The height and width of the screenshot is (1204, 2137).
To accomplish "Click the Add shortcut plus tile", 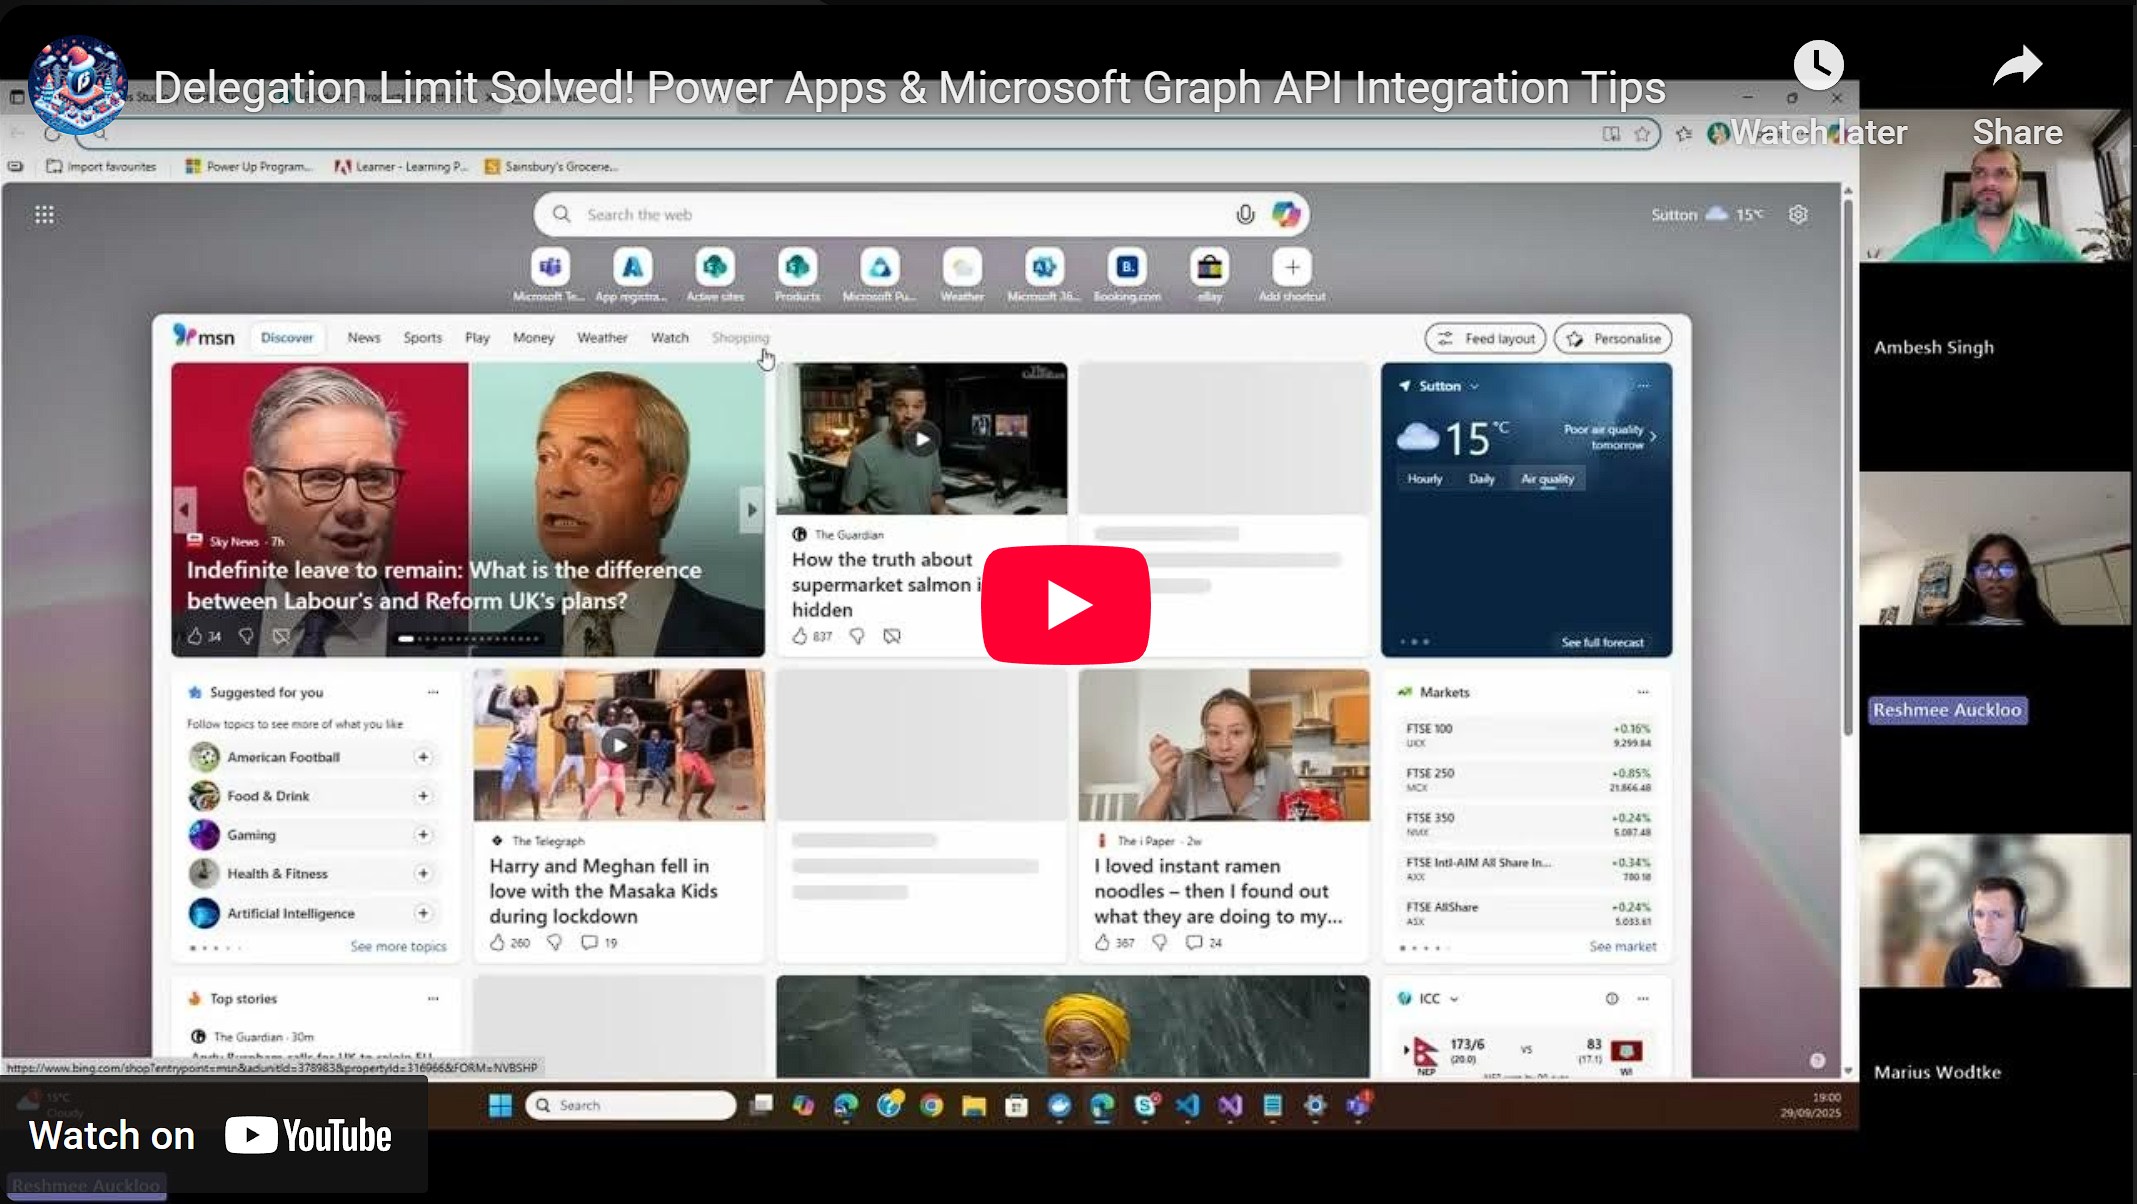I will point(1291,268).
